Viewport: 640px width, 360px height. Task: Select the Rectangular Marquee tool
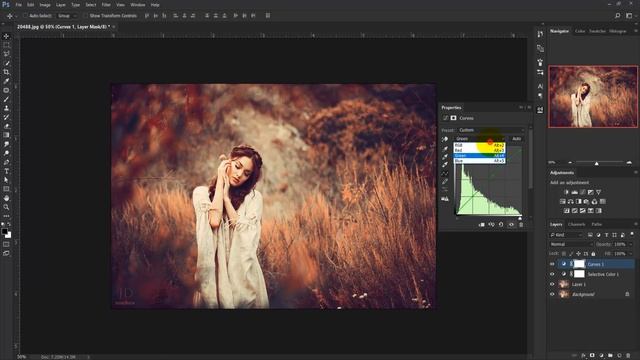(x=6, y=45)
